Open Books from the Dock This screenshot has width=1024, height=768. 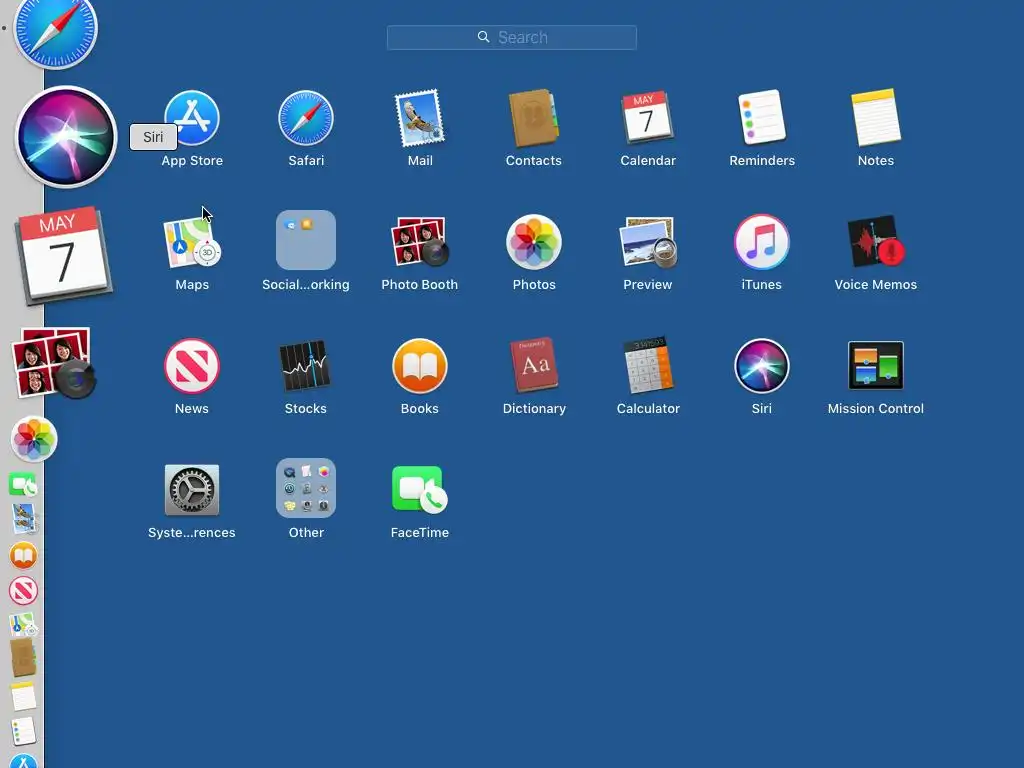24,556
